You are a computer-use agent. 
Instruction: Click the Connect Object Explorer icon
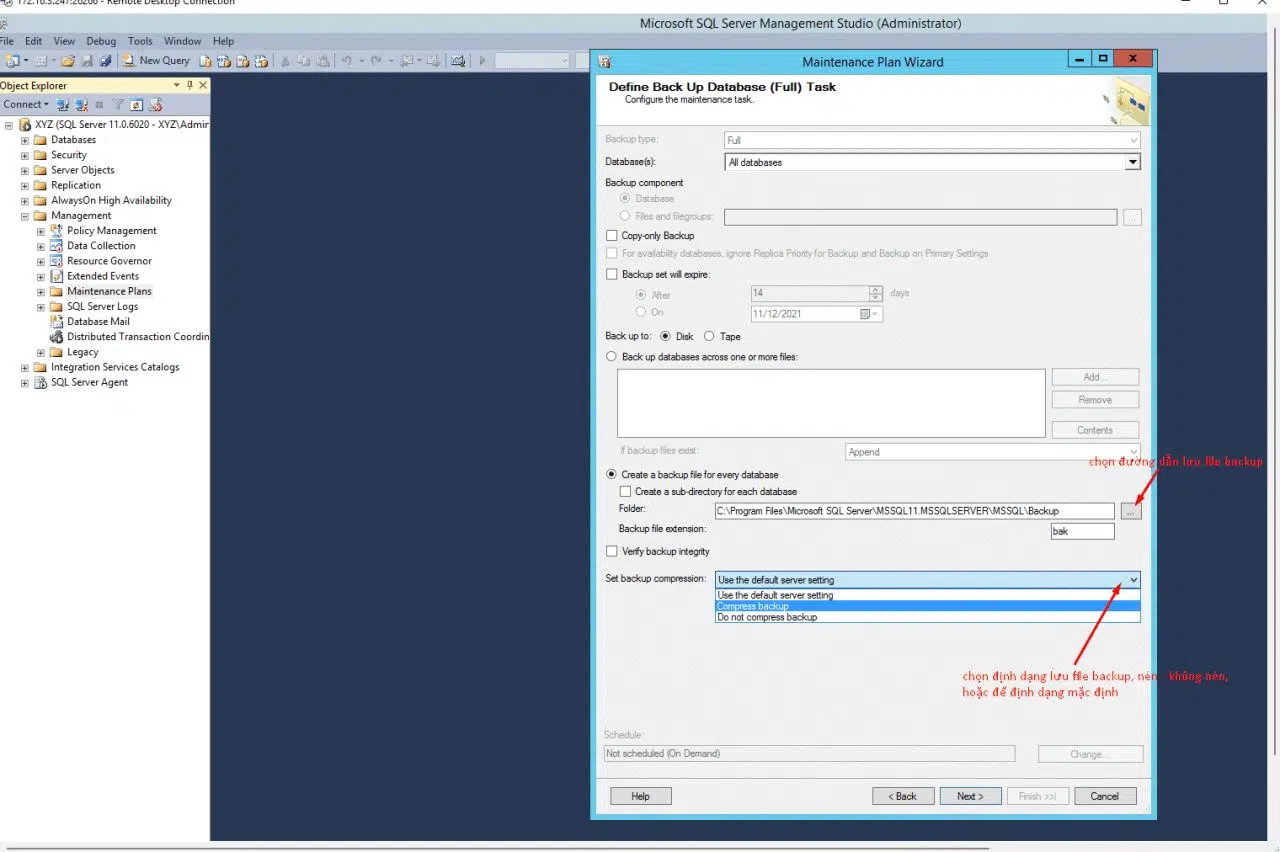pos(63,105)
